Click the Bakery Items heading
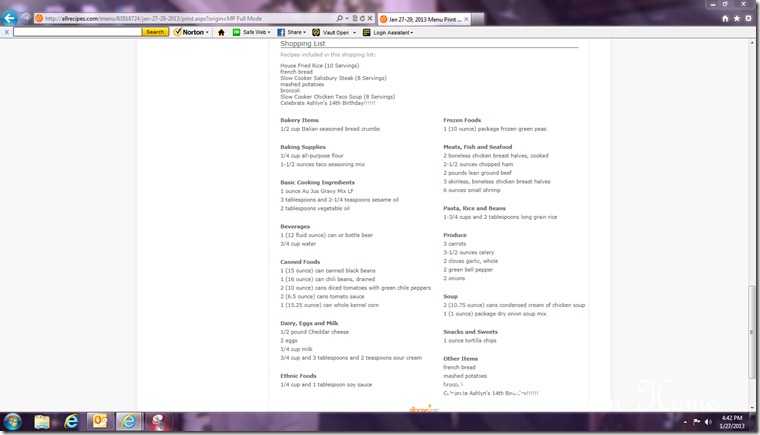 pyautogui.click(x=299, y=120)
